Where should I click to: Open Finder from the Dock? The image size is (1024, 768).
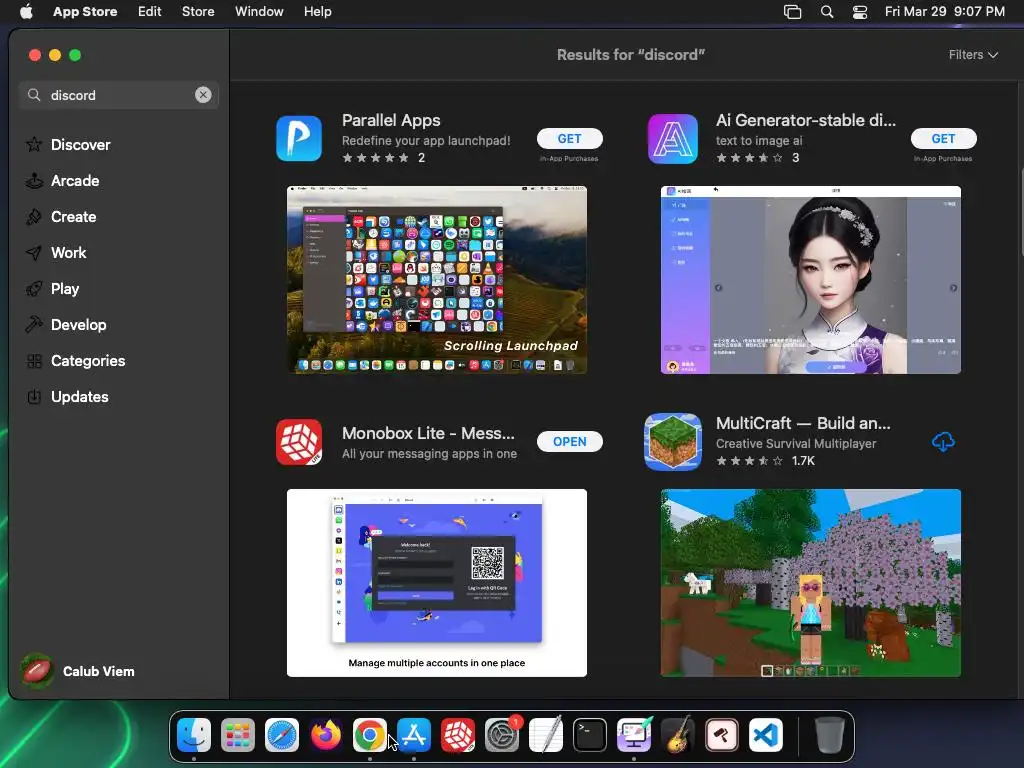(x=194, y=735)
